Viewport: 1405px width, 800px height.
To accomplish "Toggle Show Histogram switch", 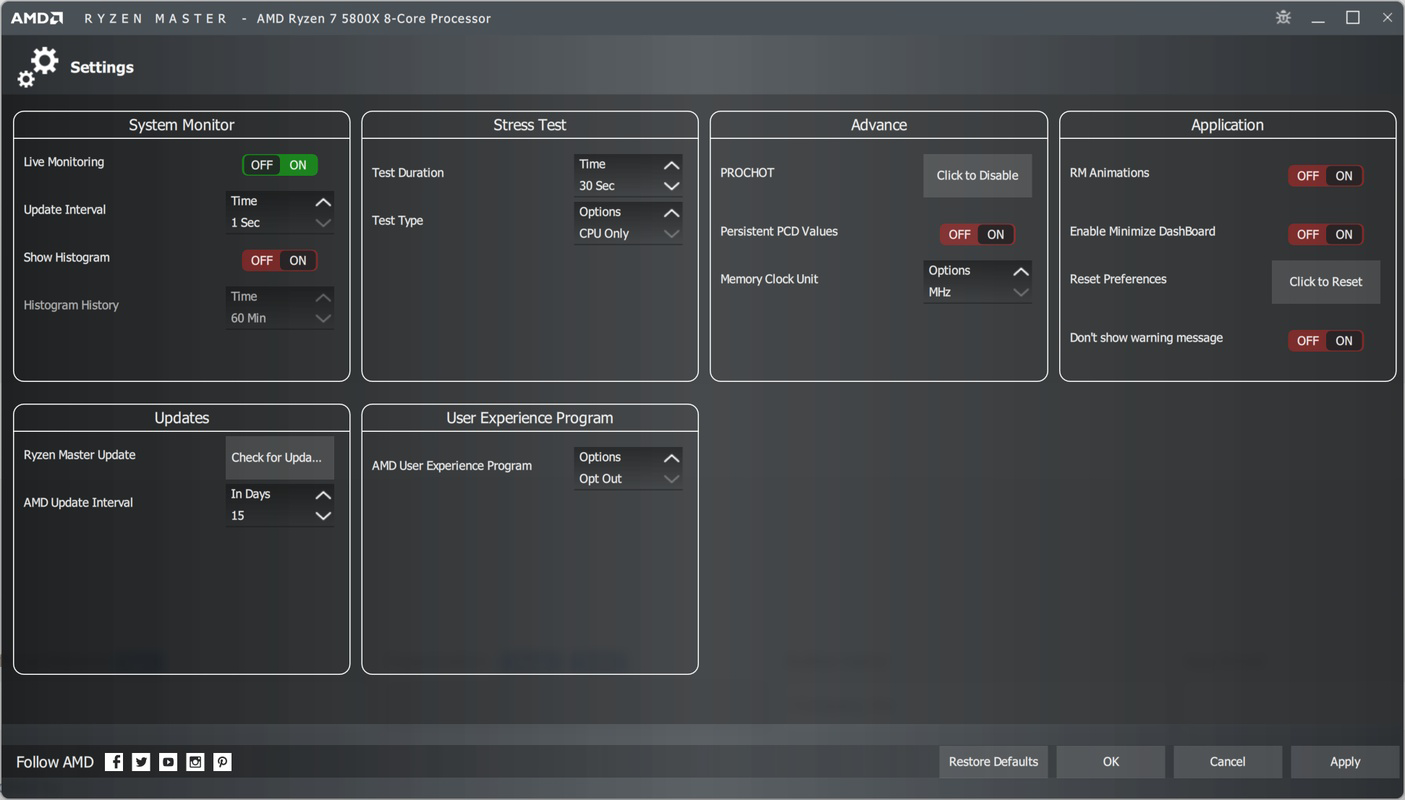I will [280, 260].
